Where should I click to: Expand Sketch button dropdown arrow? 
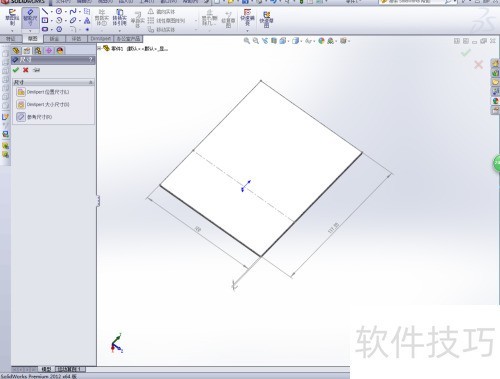12,30
